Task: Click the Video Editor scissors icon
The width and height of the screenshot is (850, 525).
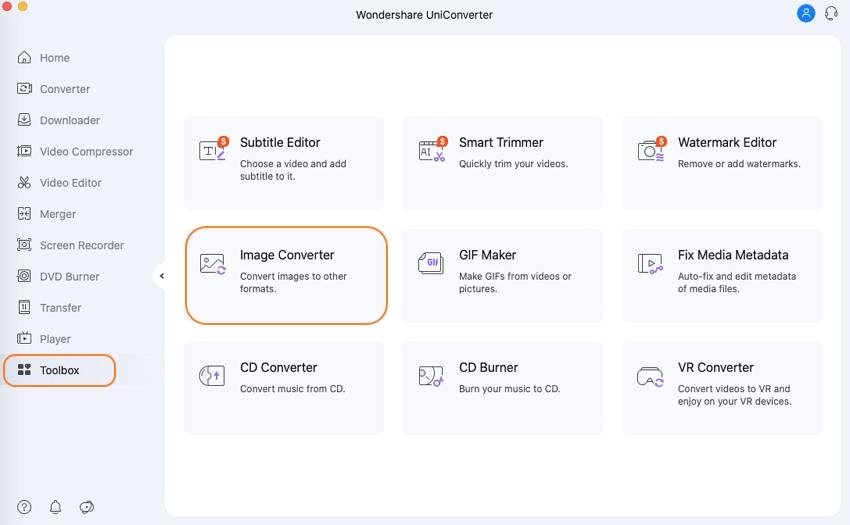Action: coord(24,182)
